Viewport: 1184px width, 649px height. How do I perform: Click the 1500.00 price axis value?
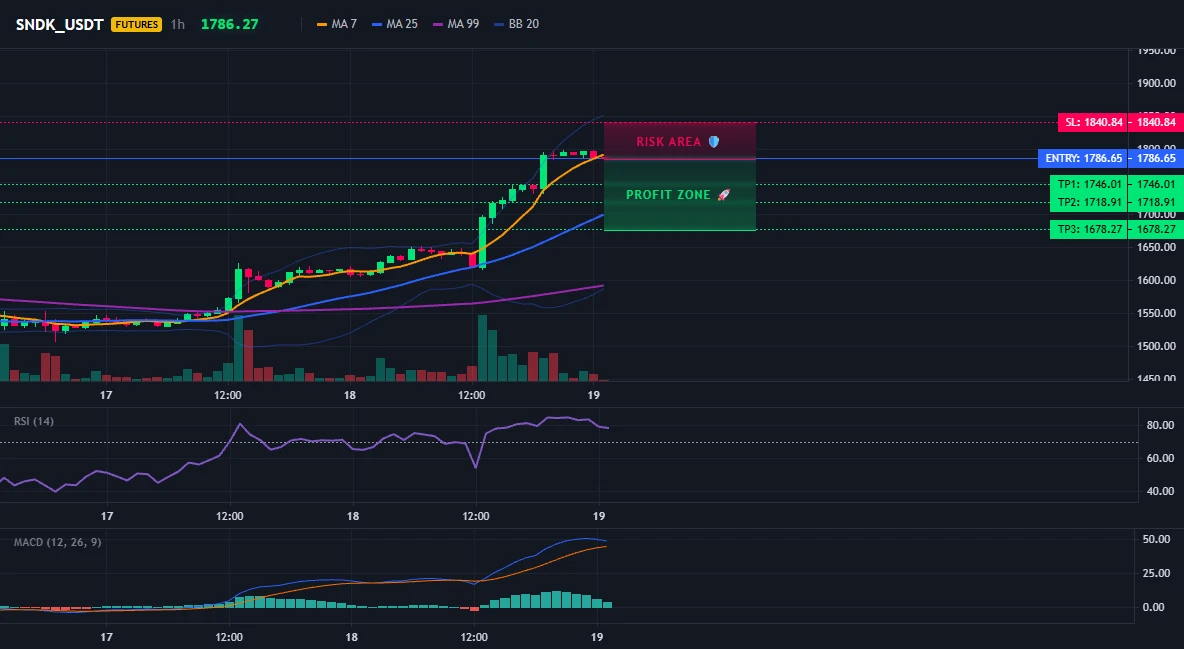tap(1156, 346)
